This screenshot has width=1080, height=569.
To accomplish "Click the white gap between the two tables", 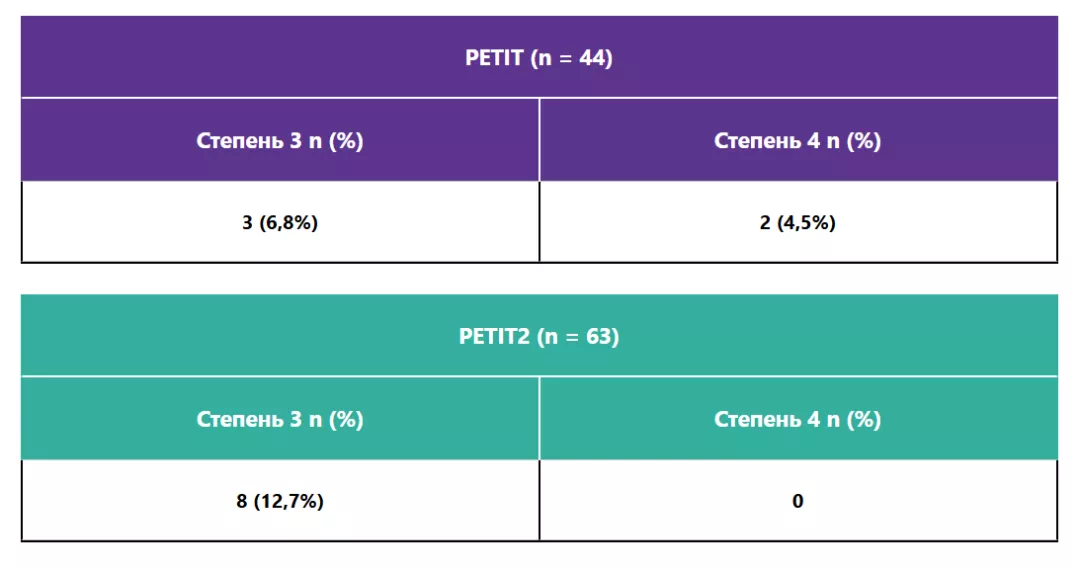I will tap(539, 279).
